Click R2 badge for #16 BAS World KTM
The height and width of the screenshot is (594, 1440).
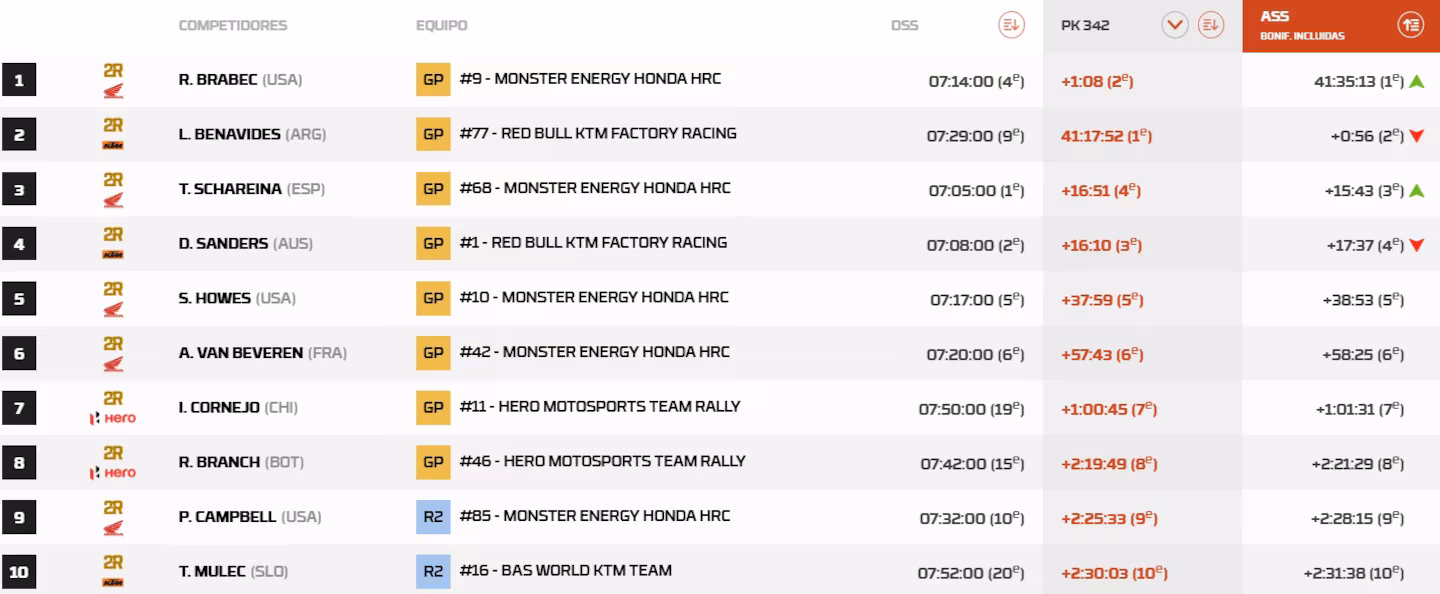pos(433,570)
